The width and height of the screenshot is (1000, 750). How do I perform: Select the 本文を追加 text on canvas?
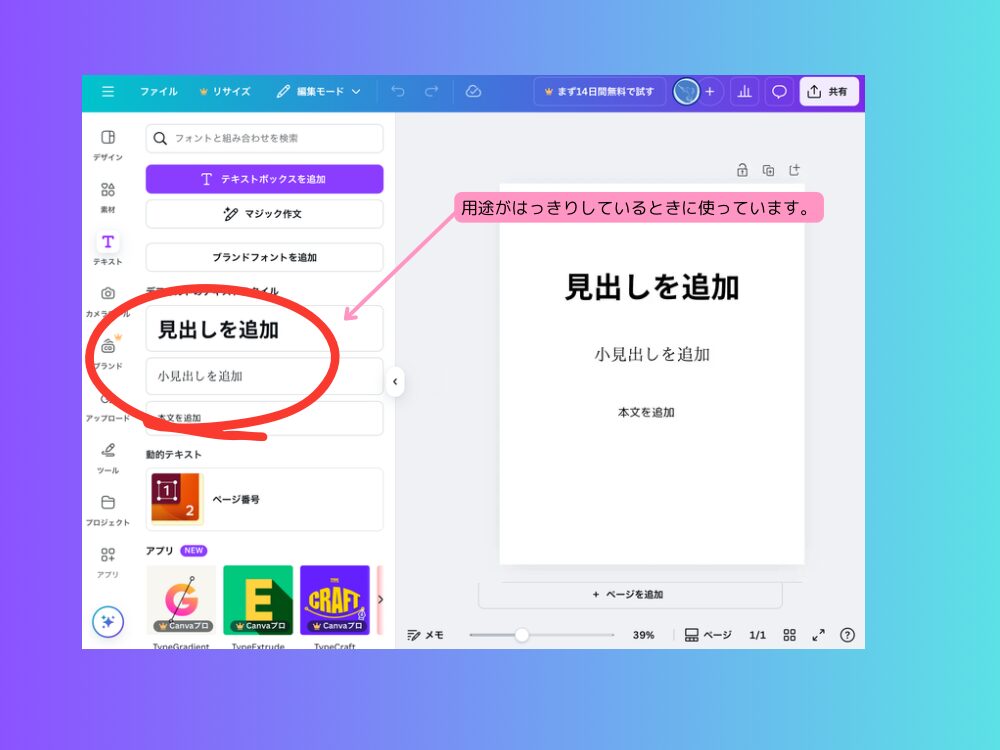[646, 412]
